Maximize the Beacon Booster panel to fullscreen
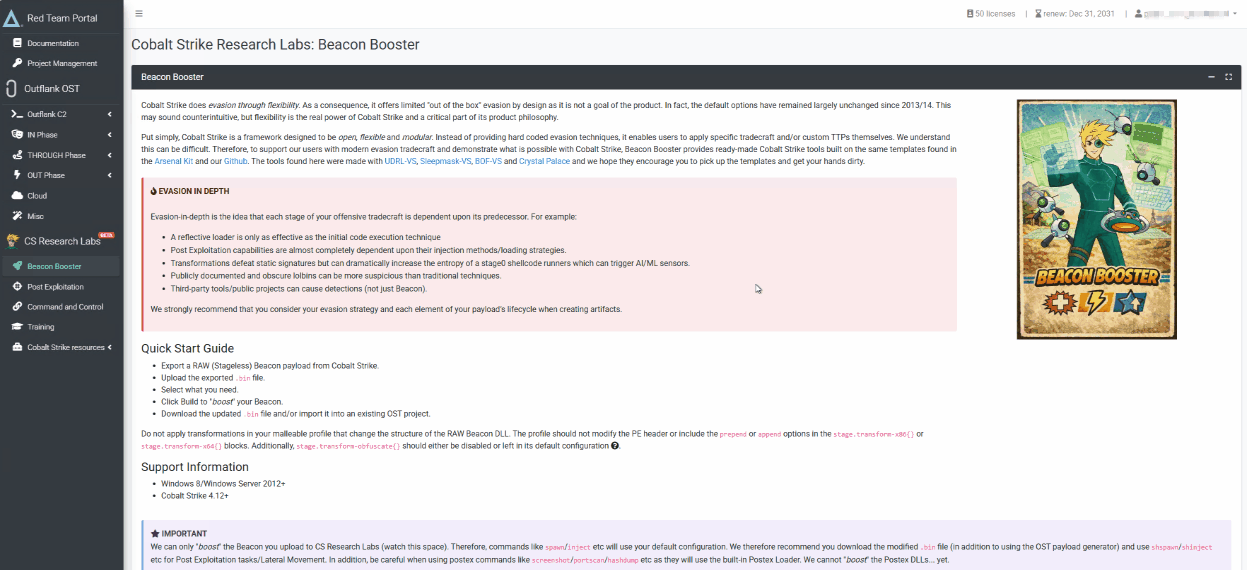The height and width of the screenshot is (570, 1247). 1229,77
